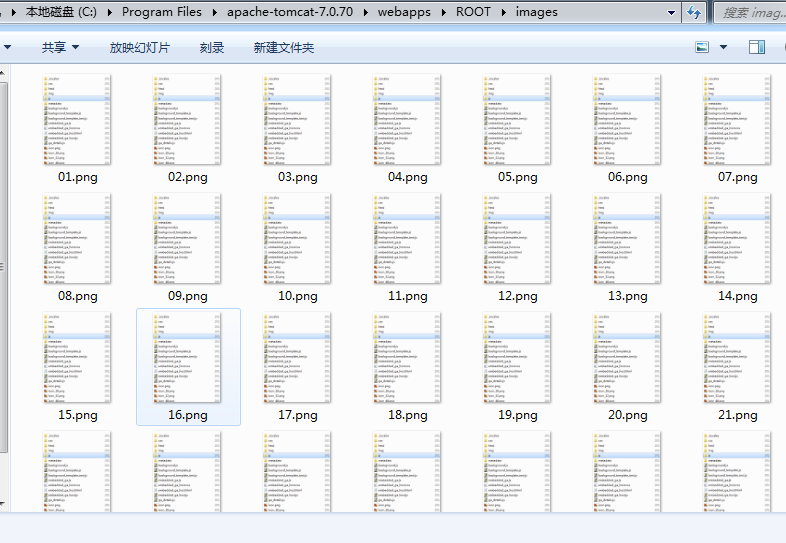Select the 01.png thumbnail
Image resolution: width=786 pixels, height=543 pixels.
[77, 119]
